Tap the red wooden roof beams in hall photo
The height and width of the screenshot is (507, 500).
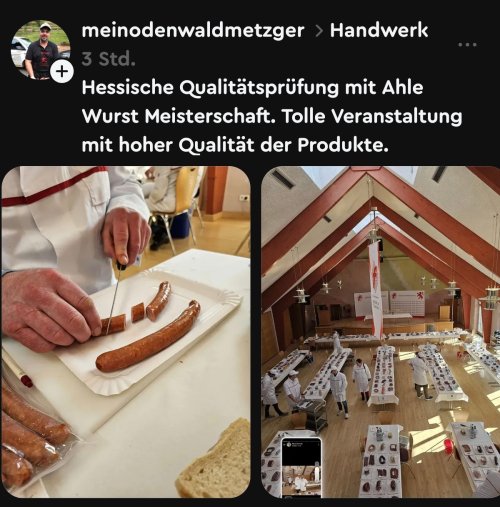pyautogui.click(x=380, y=217)
